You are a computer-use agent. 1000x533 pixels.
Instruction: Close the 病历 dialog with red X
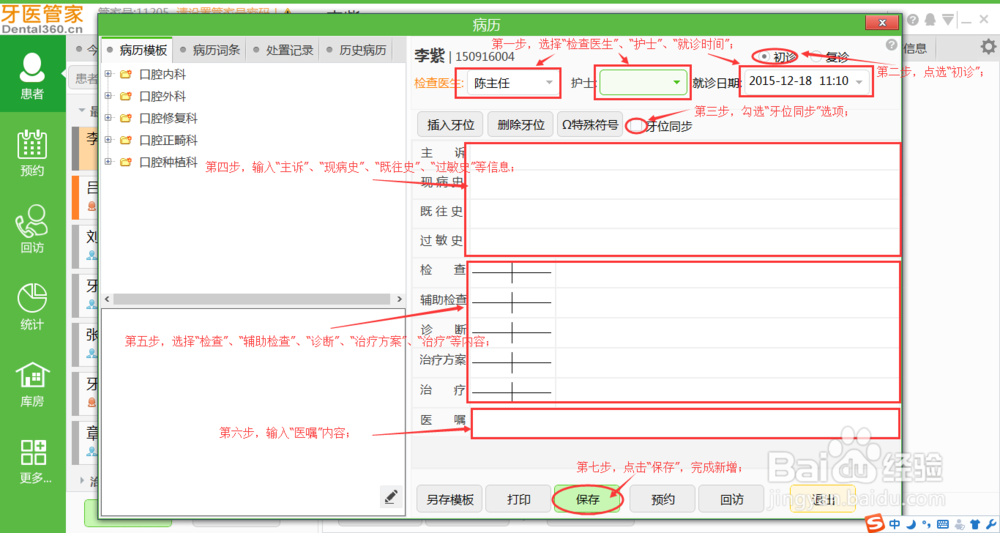click(x=882, y=23)
